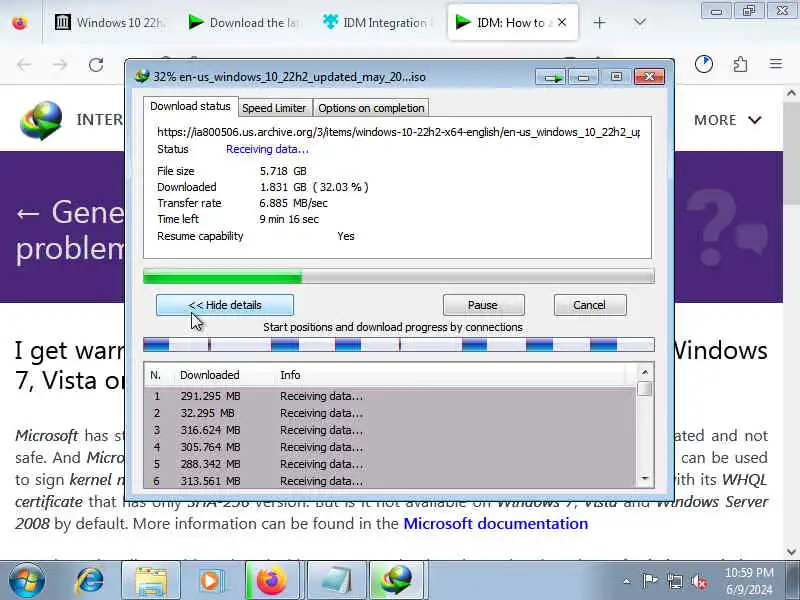Click the back arrow before General problems heading
Screen dimensions: 800x600
click(28, 213)
